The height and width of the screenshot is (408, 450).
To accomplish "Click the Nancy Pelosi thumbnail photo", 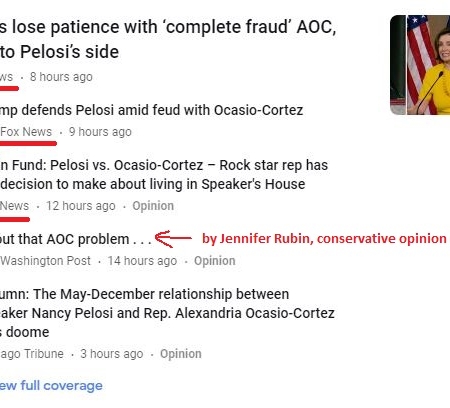I will click(420, 65).
